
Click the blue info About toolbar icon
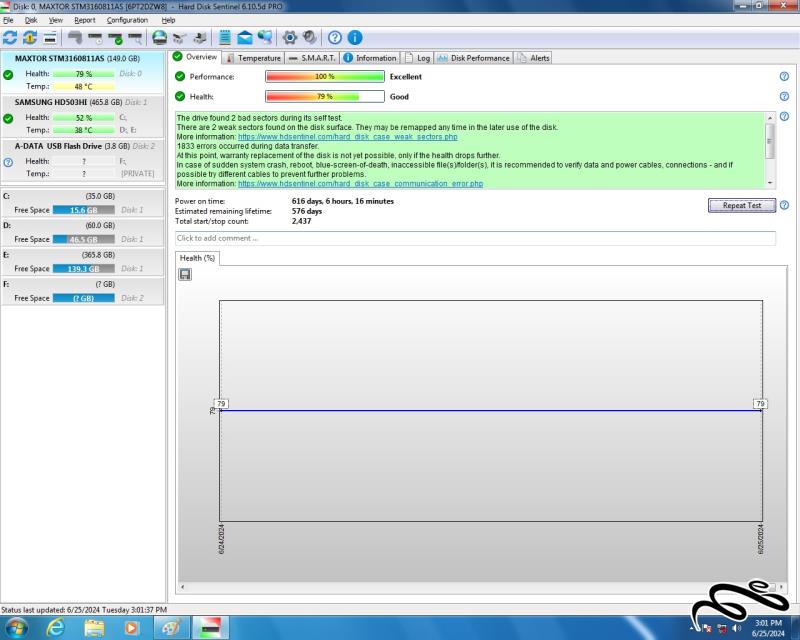pyautogui.click(x=355, y=38)
